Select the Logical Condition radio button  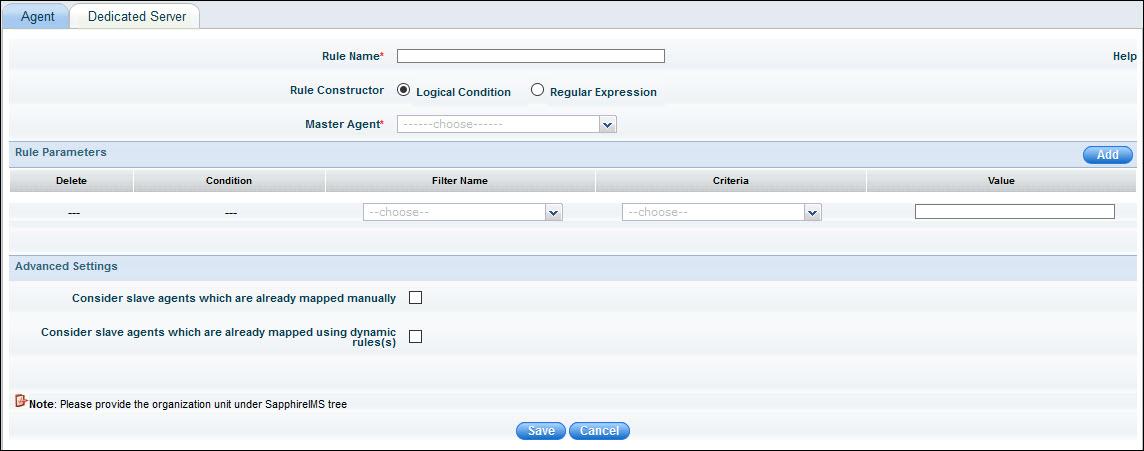[404, 90]
